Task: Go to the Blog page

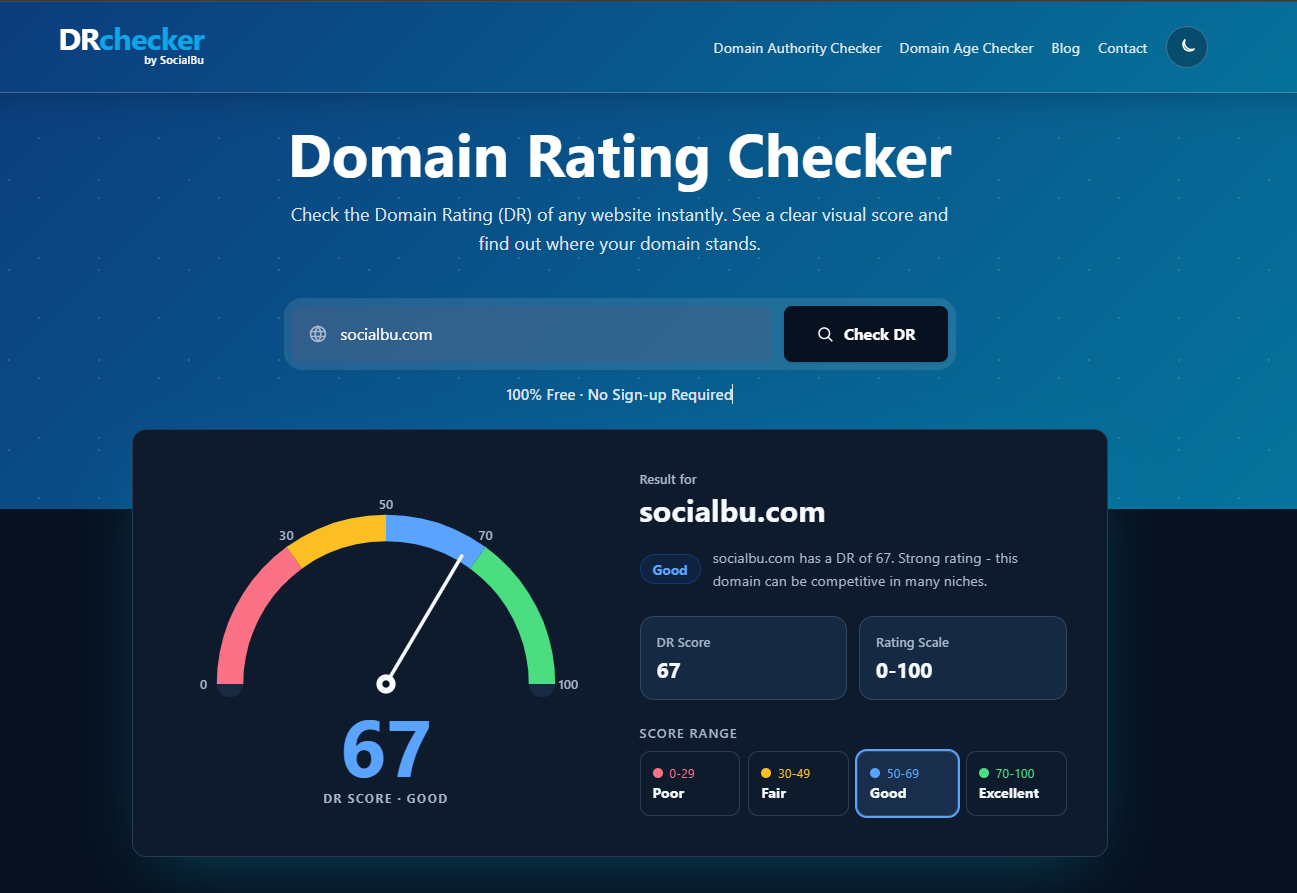Action: [x=1065, y=48]
